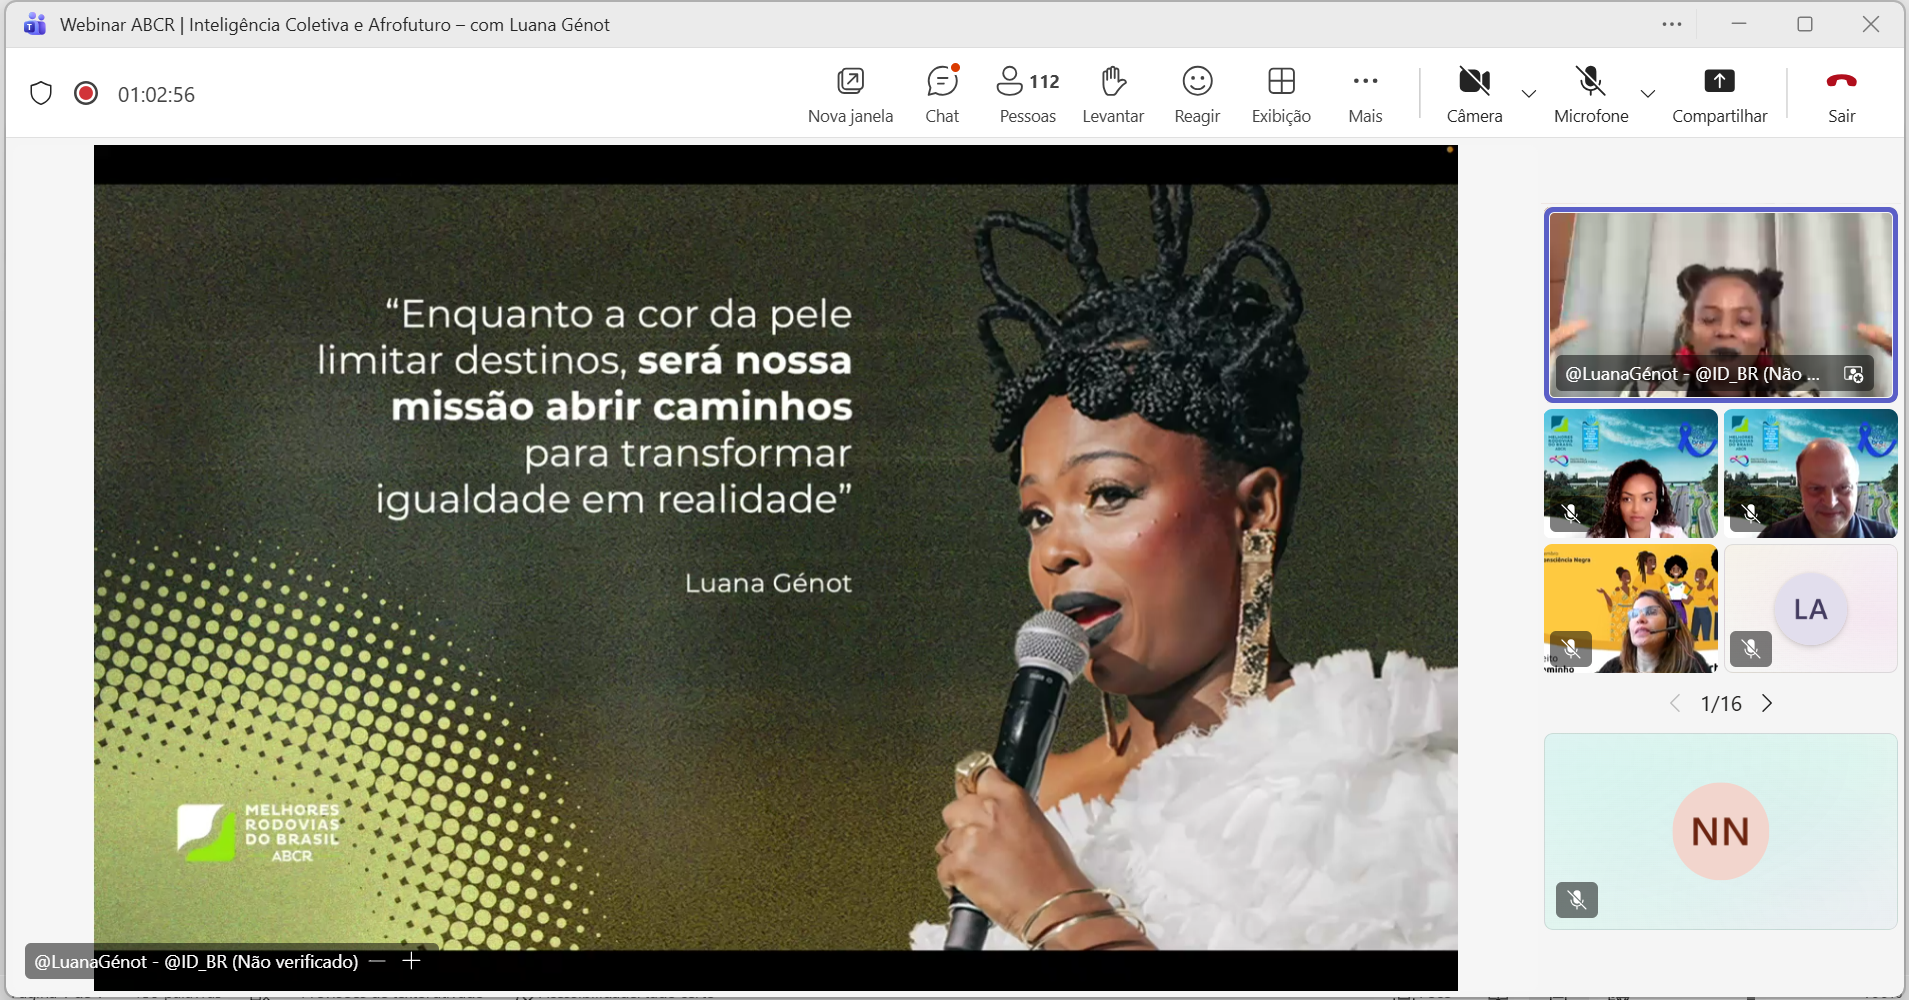Viewport: 1909px width, 1000px height.
Task: Go to next participants page
Action: [1767, 703]
